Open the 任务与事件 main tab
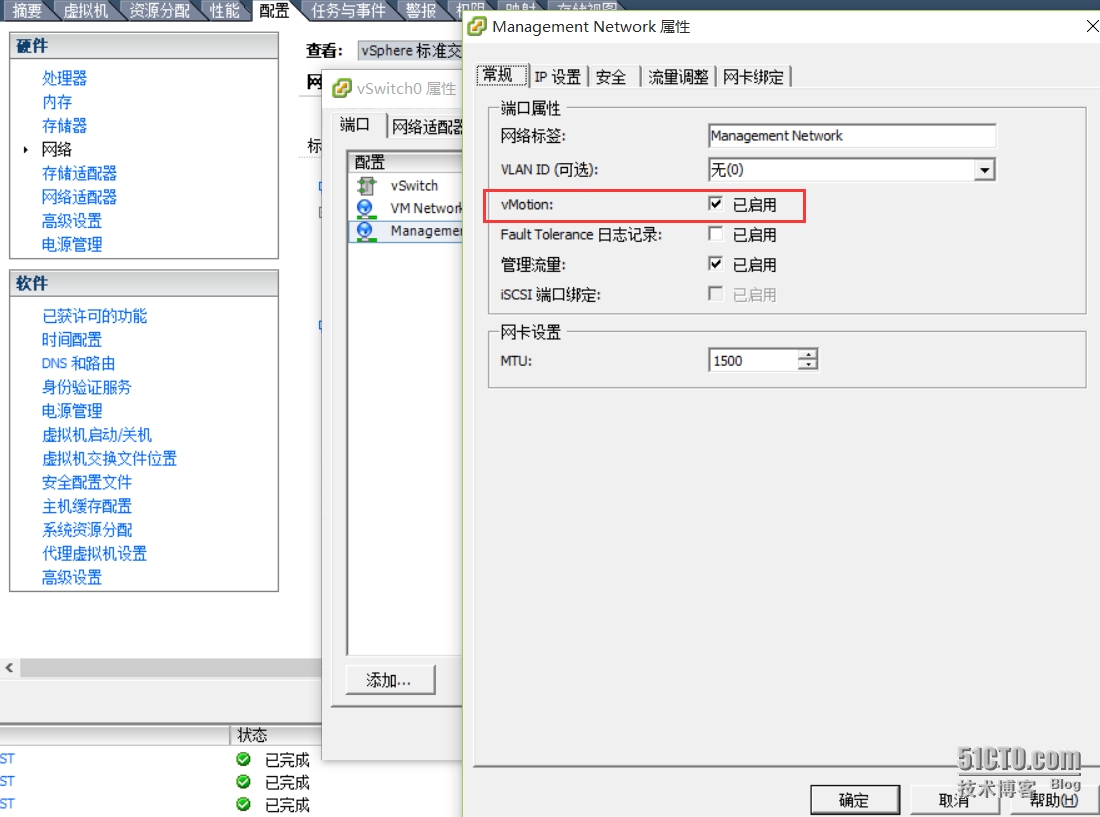 [348, 11]
